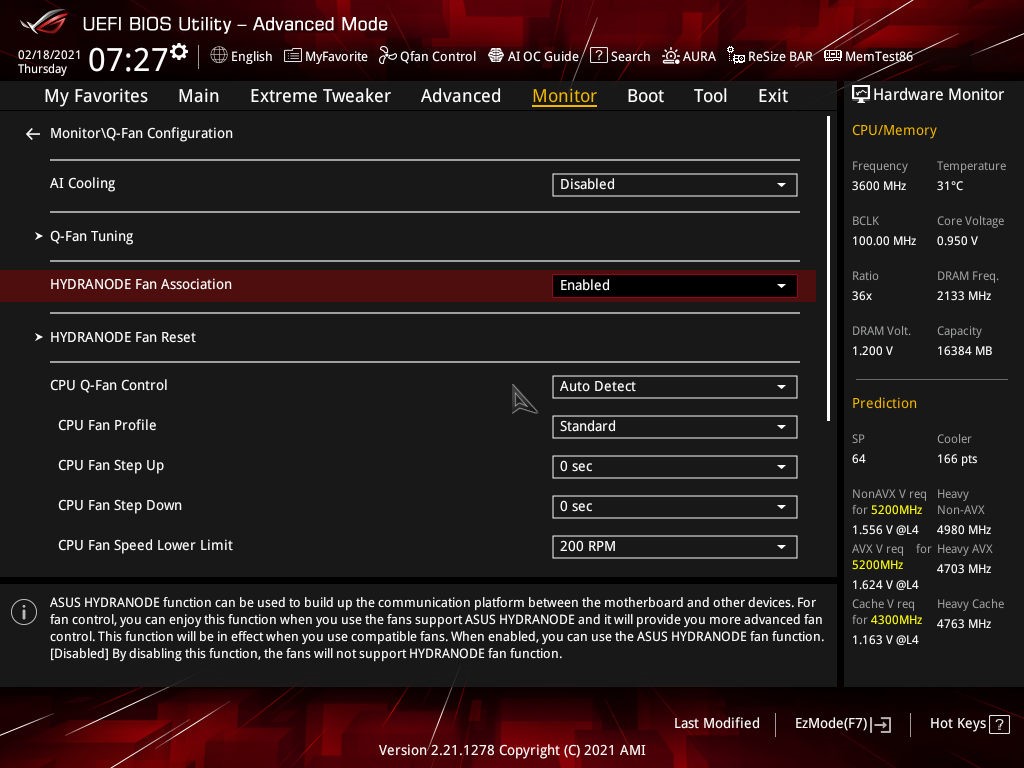Open CPU Q-Fan Control dropdown
The width and height of the screenshot is (1024, 768).
[675, 387]
